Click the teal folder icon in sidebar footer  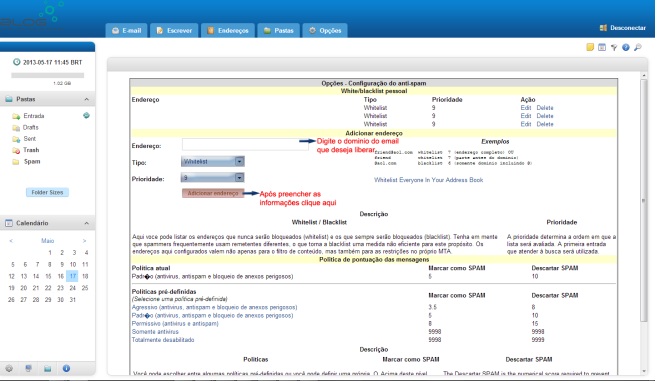(47, 368)
